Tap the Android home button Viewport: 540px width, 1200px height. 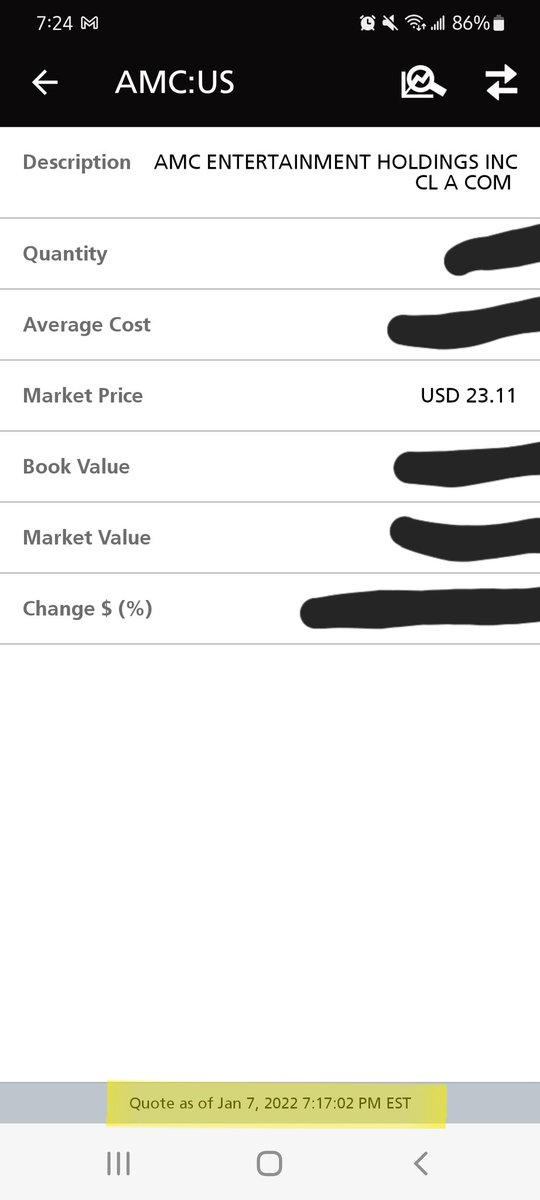269,1163
